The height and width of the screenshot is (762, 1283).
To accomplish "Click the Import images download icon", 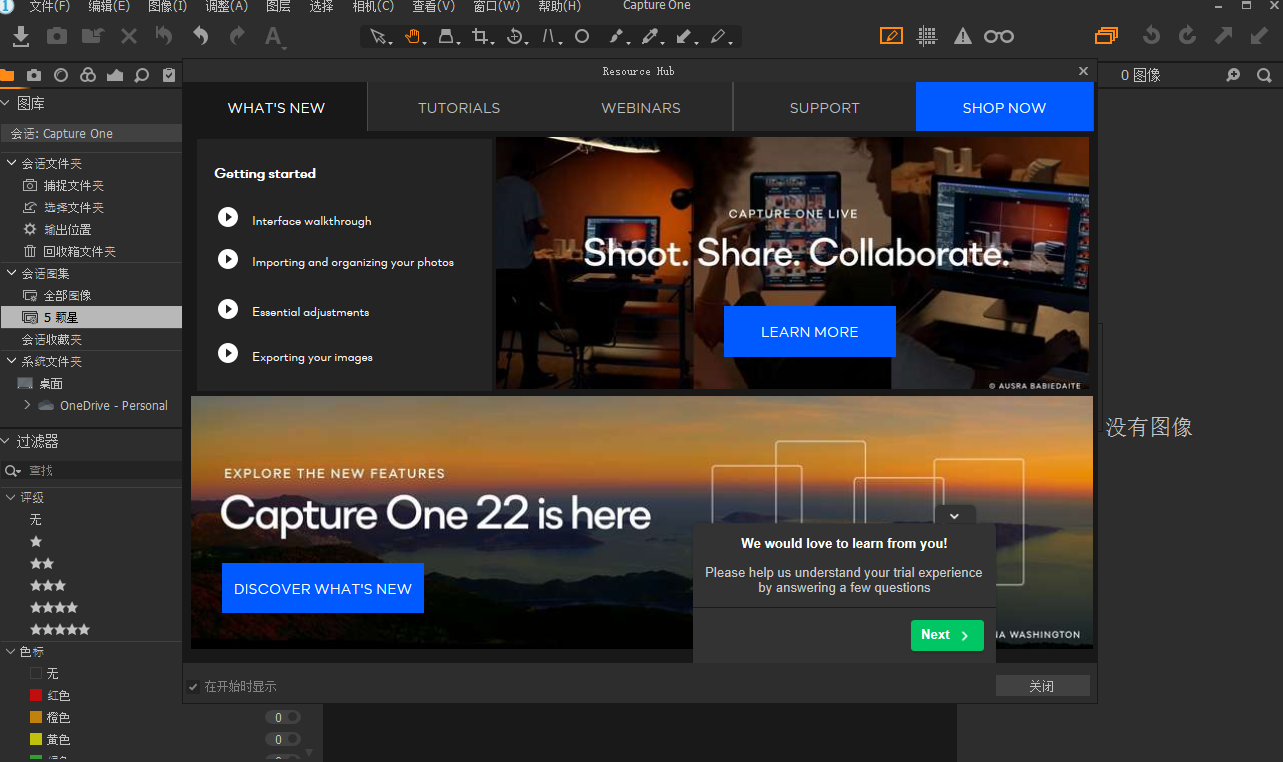I will [x=21, y=37].
